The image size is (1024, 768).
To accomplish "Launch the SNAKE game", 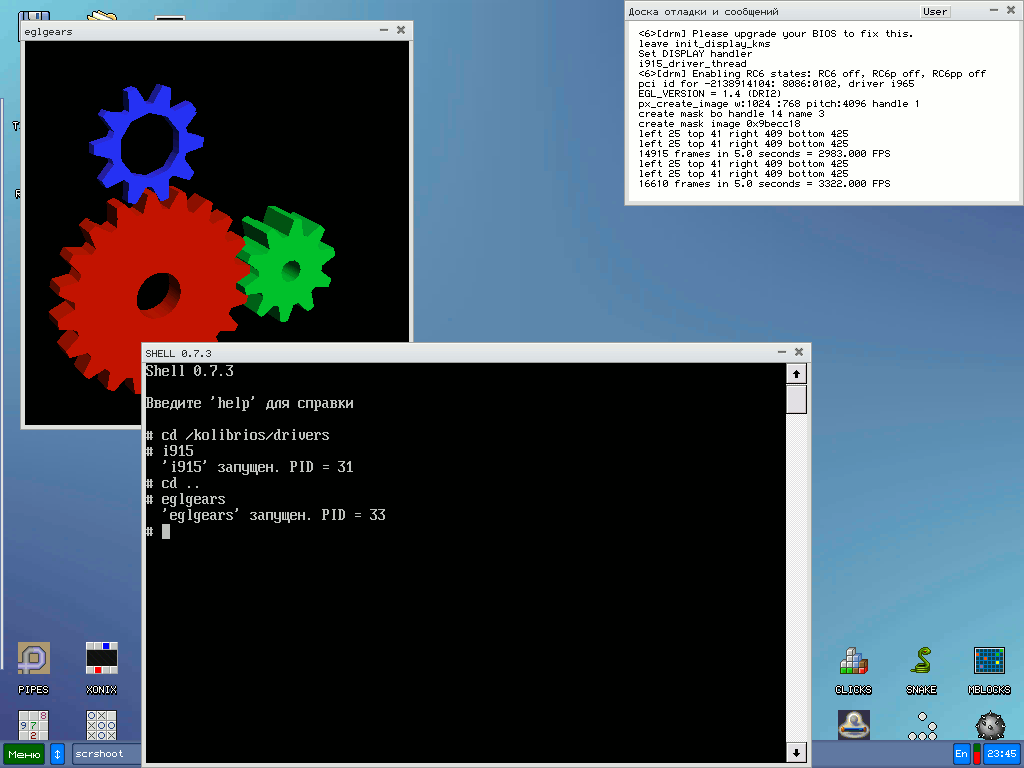I will tap(921, 662).
